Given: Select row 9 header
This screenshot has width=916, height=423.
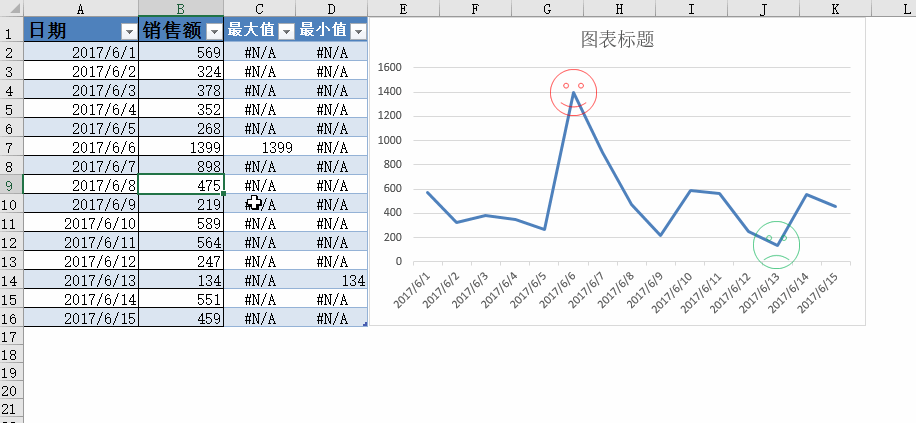Looking at the screenshot, I should coord(11,185).
